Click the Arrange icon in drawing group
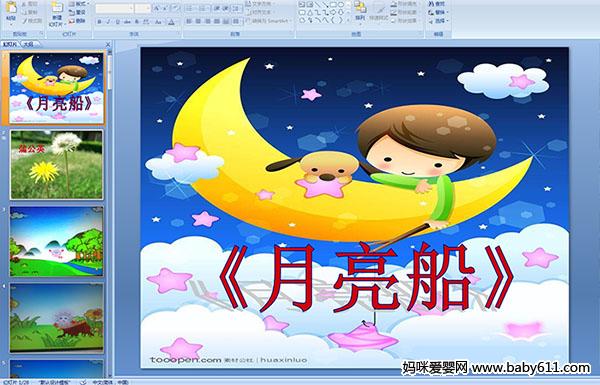Image resolution: width=600 pixels, height=385 pixels. (x=360, y=10)
